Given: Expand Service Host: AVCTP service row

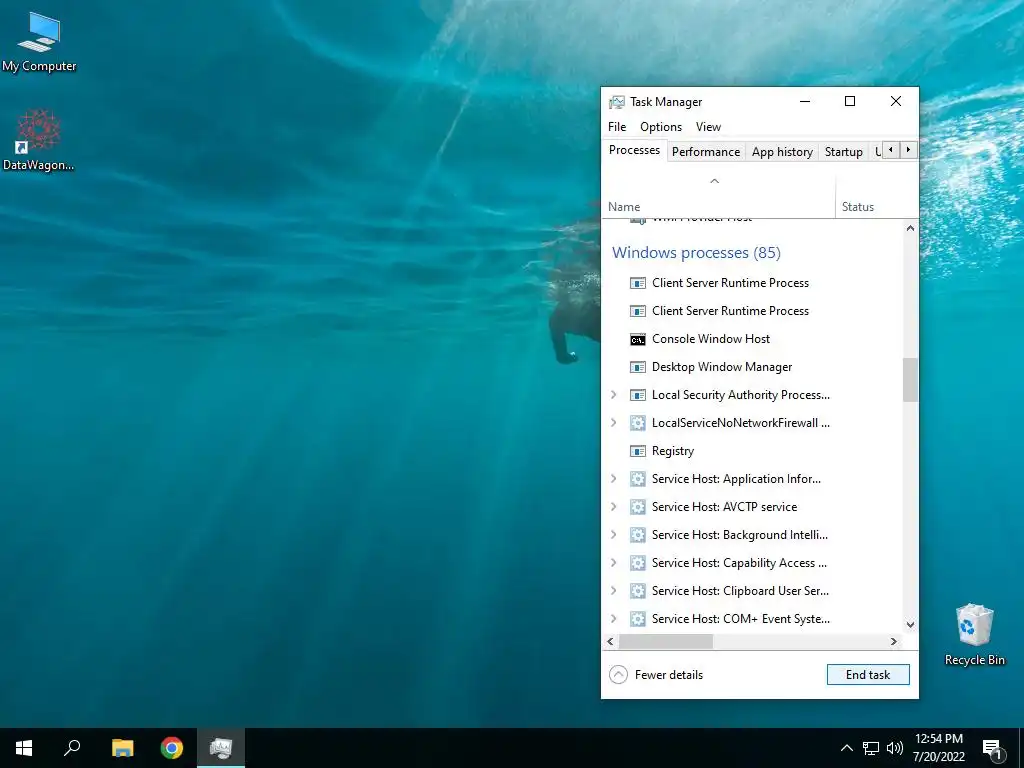Looking at the screenshot, I should (613, 507).
